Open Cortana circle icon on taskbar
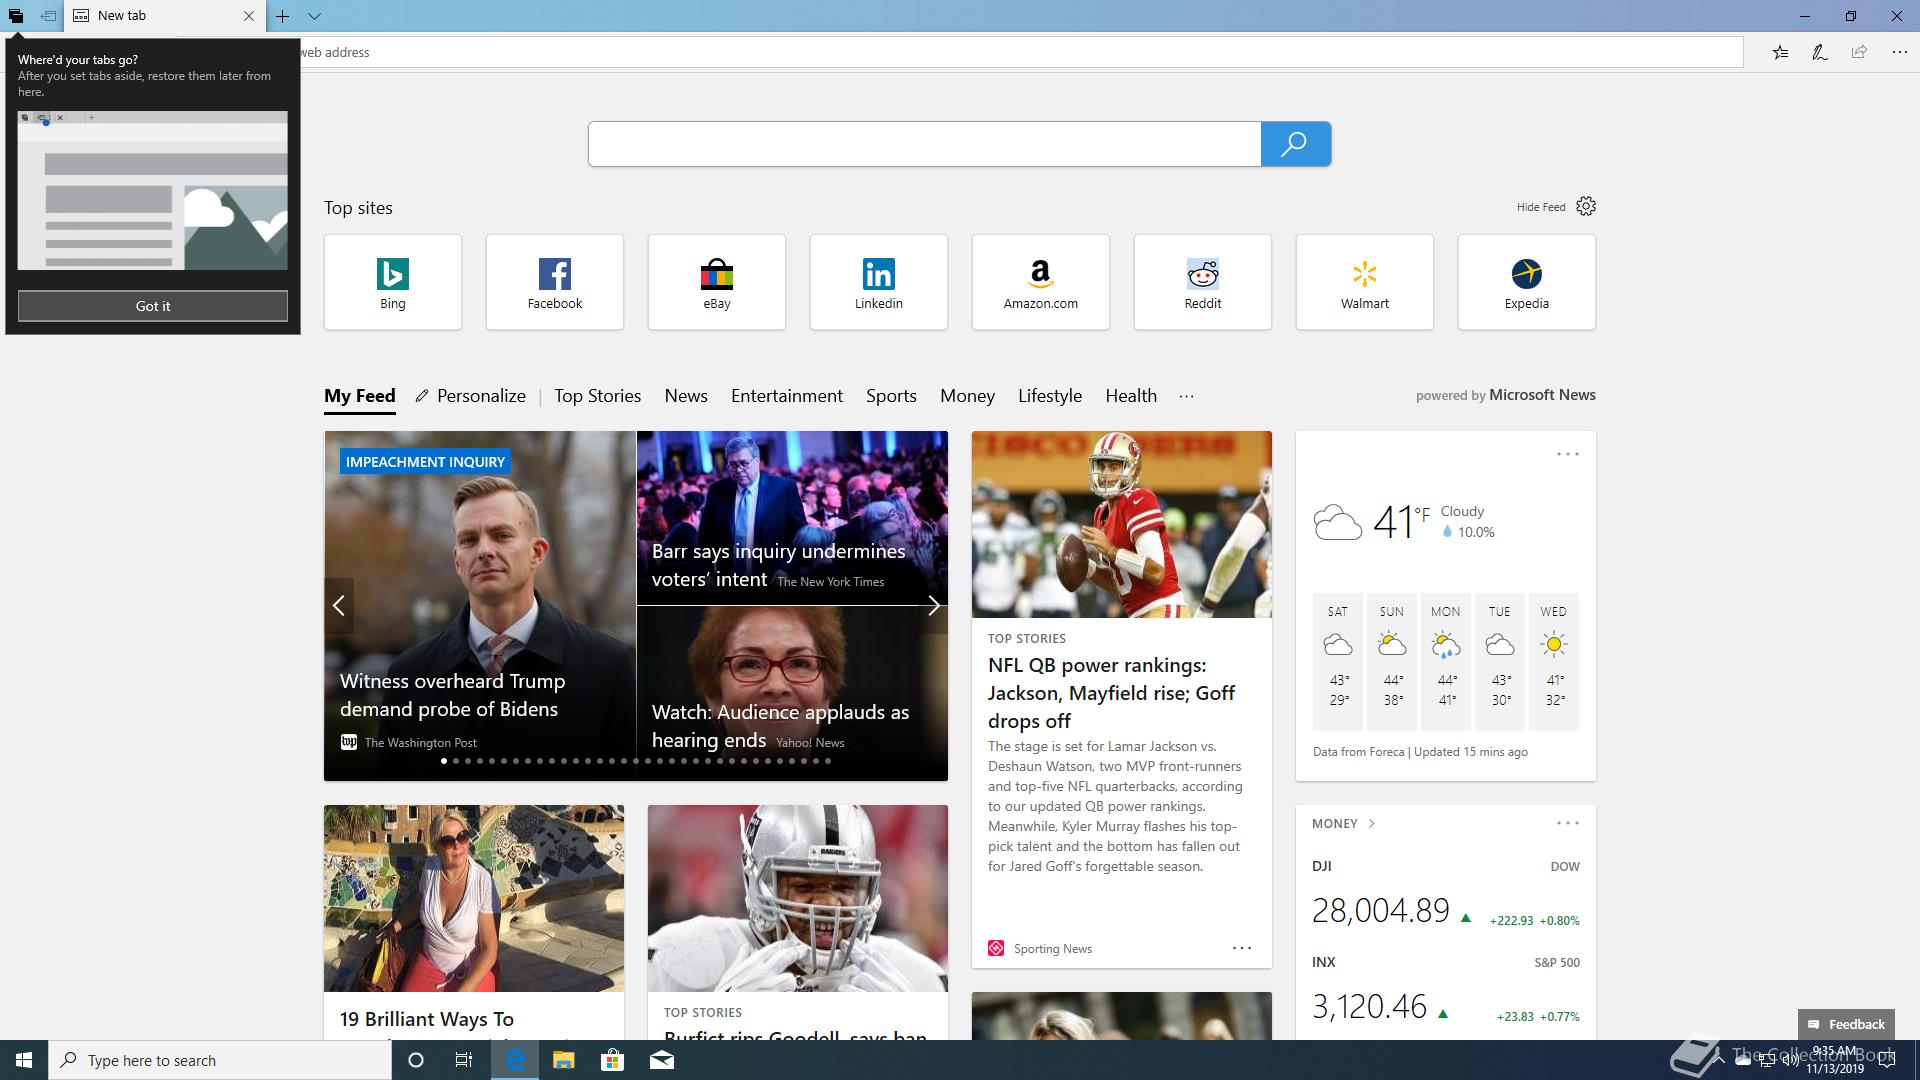Screen dimensions: 1920x1080 tap(416, 1060)
